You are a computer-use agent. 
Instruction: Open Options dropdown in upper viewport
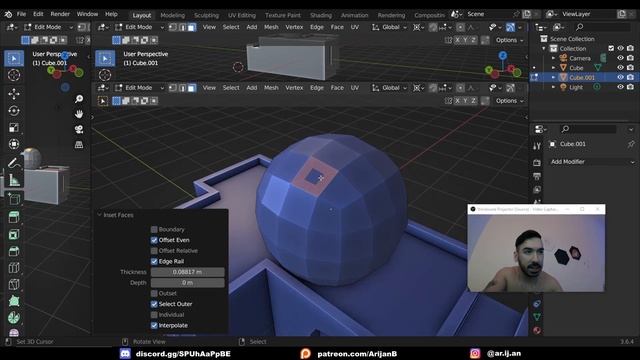click(x=509, y=40)
